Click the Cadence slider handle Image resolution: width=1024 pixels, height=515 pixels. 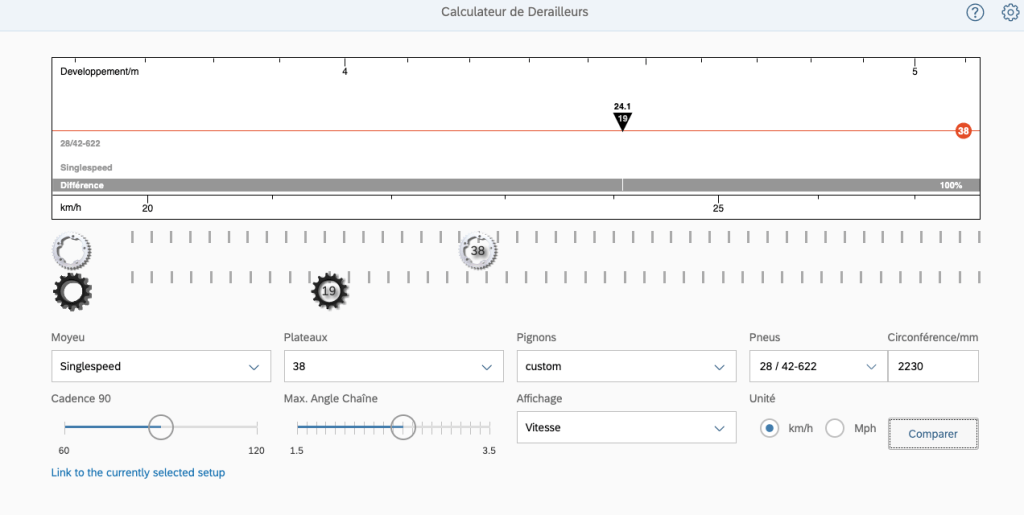pos(161,427)
